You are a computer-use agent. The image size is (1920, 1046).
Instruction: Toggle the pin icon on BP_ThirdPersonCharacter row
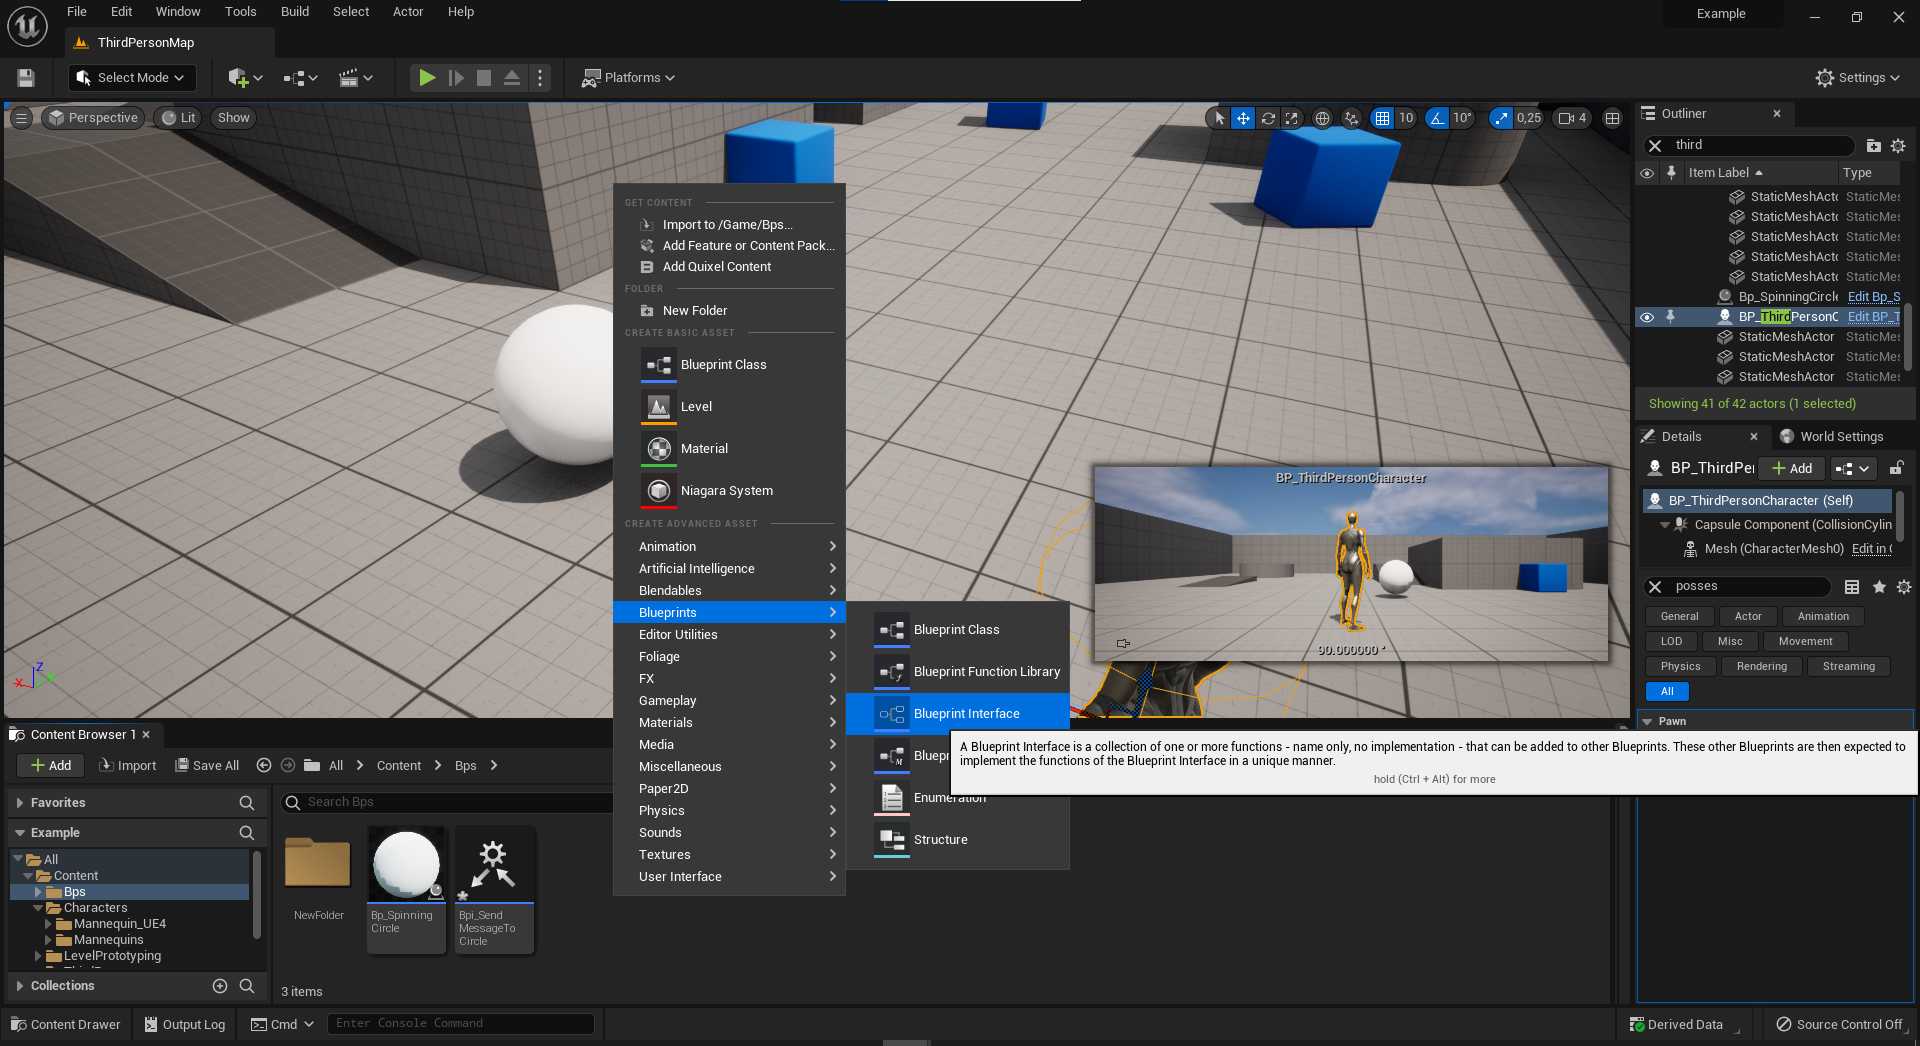click(x=1670, y=317)
